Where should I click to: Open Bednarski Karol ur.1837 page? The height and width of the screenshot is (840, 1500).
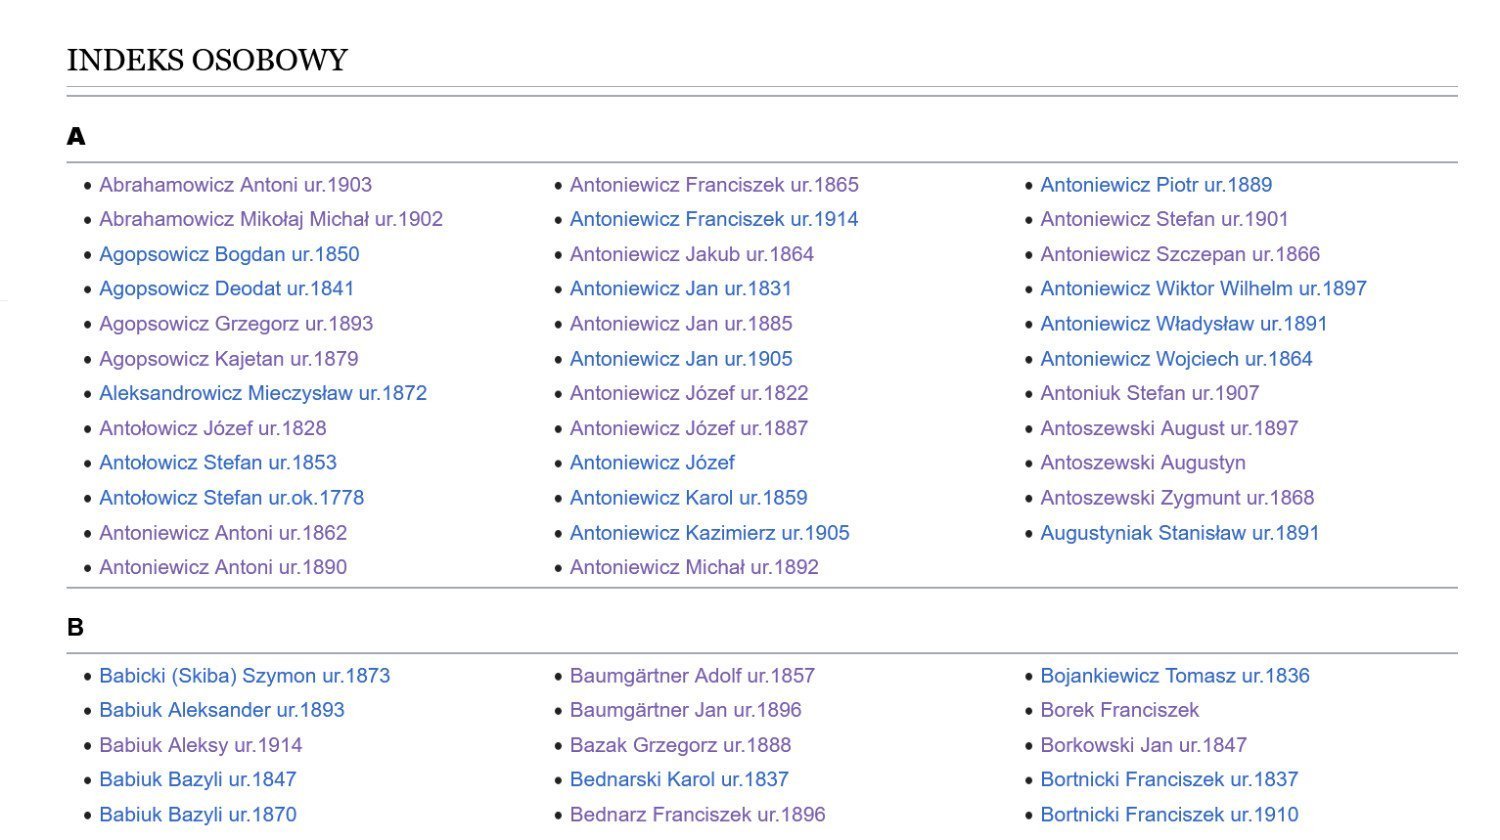click(x=679, y=779)
